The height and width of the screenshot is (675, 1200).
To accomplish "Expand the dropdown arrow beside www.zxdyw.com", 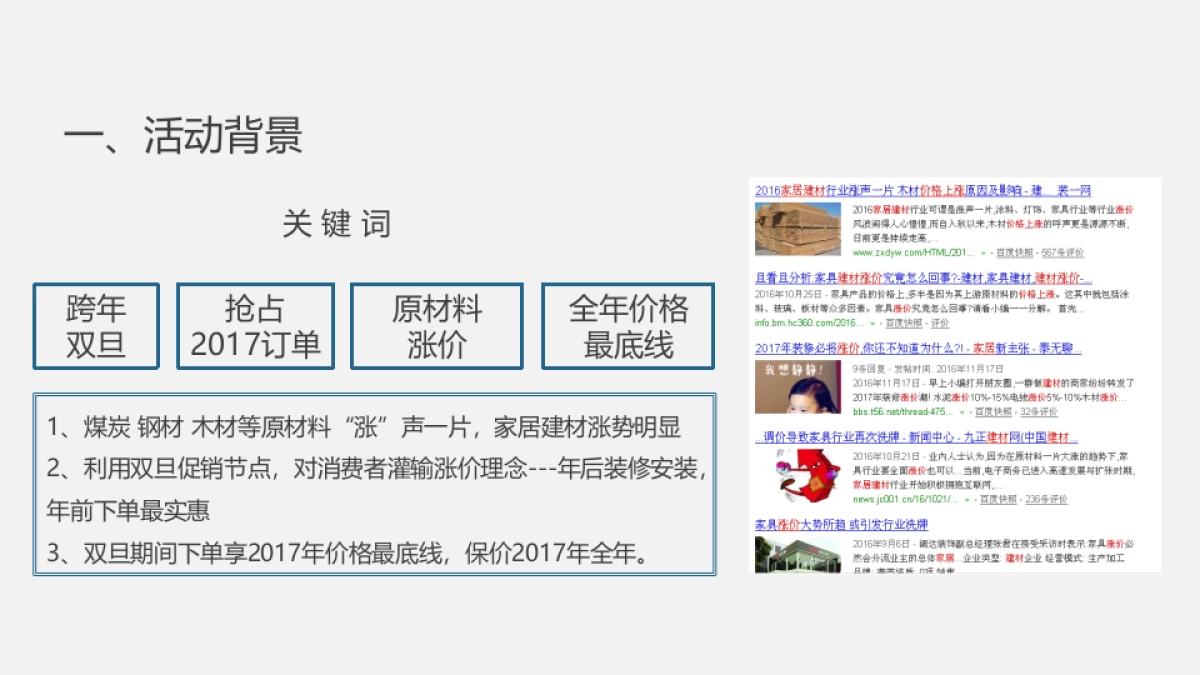I will coord(983,251).
